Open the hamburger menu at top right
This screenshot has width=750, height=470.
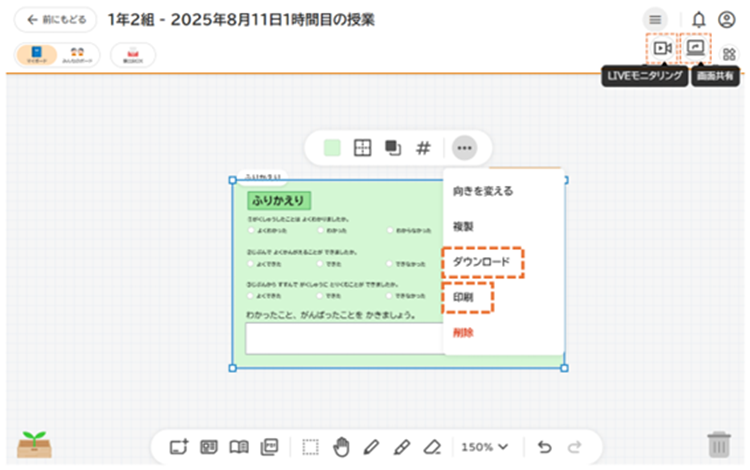pos(655,20)
